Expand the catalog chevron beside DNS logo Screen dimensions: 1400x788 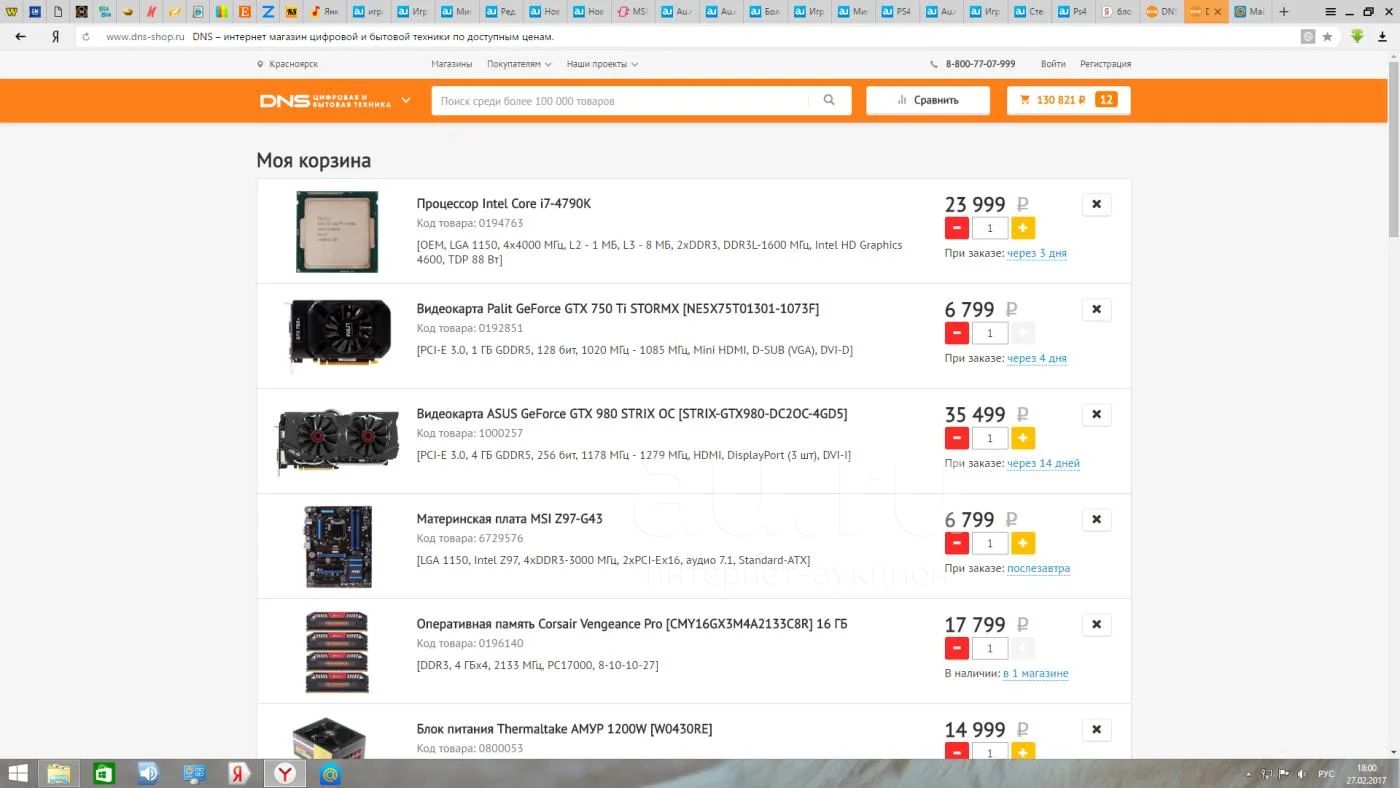(x=406, y=100)
